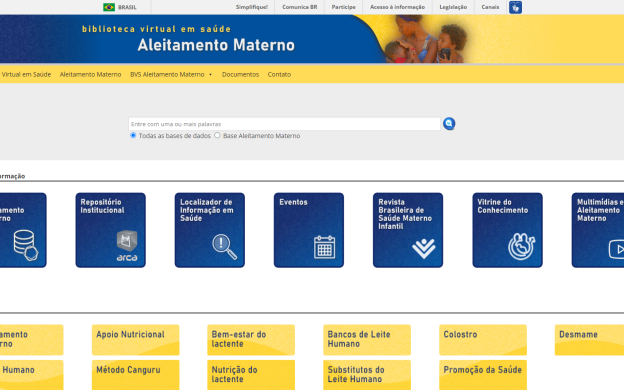This screenshot has width=624, height=390.
Task: Open the Colostro yellow topic tile
Action: point(483,339)
